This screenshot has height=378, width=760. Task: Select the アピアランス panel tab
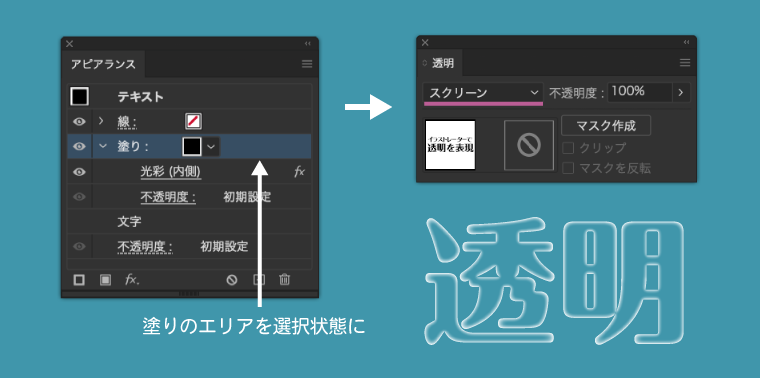[103, 64]
